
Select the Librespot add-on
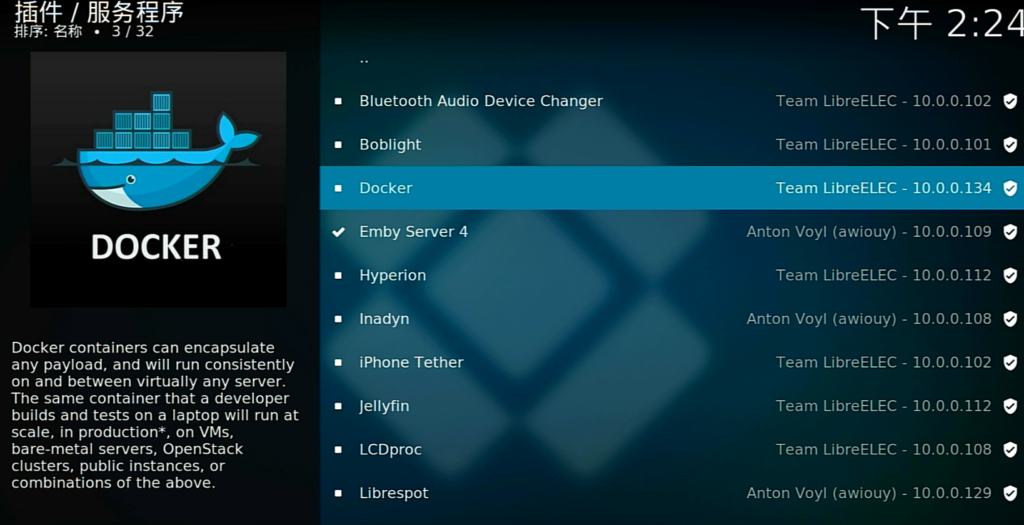671,494
